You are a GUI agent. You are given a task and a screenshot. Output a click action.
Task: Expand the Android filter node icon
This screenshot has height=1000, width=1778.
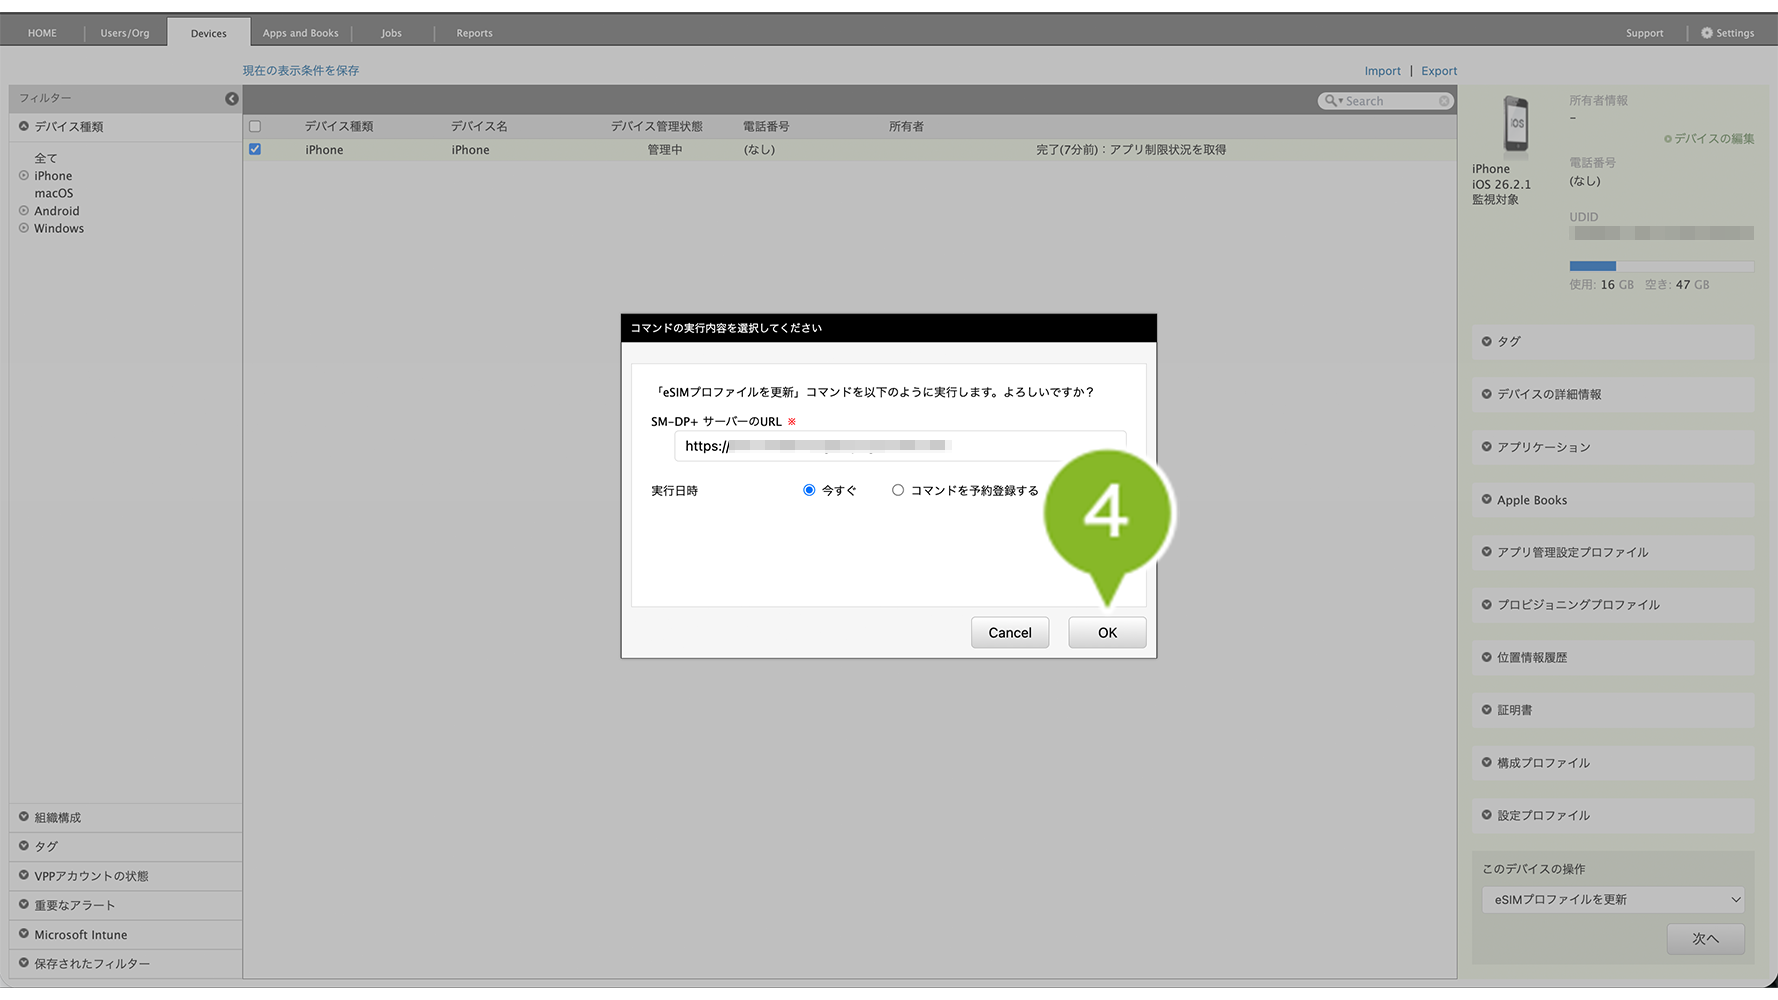pos(24,211)
